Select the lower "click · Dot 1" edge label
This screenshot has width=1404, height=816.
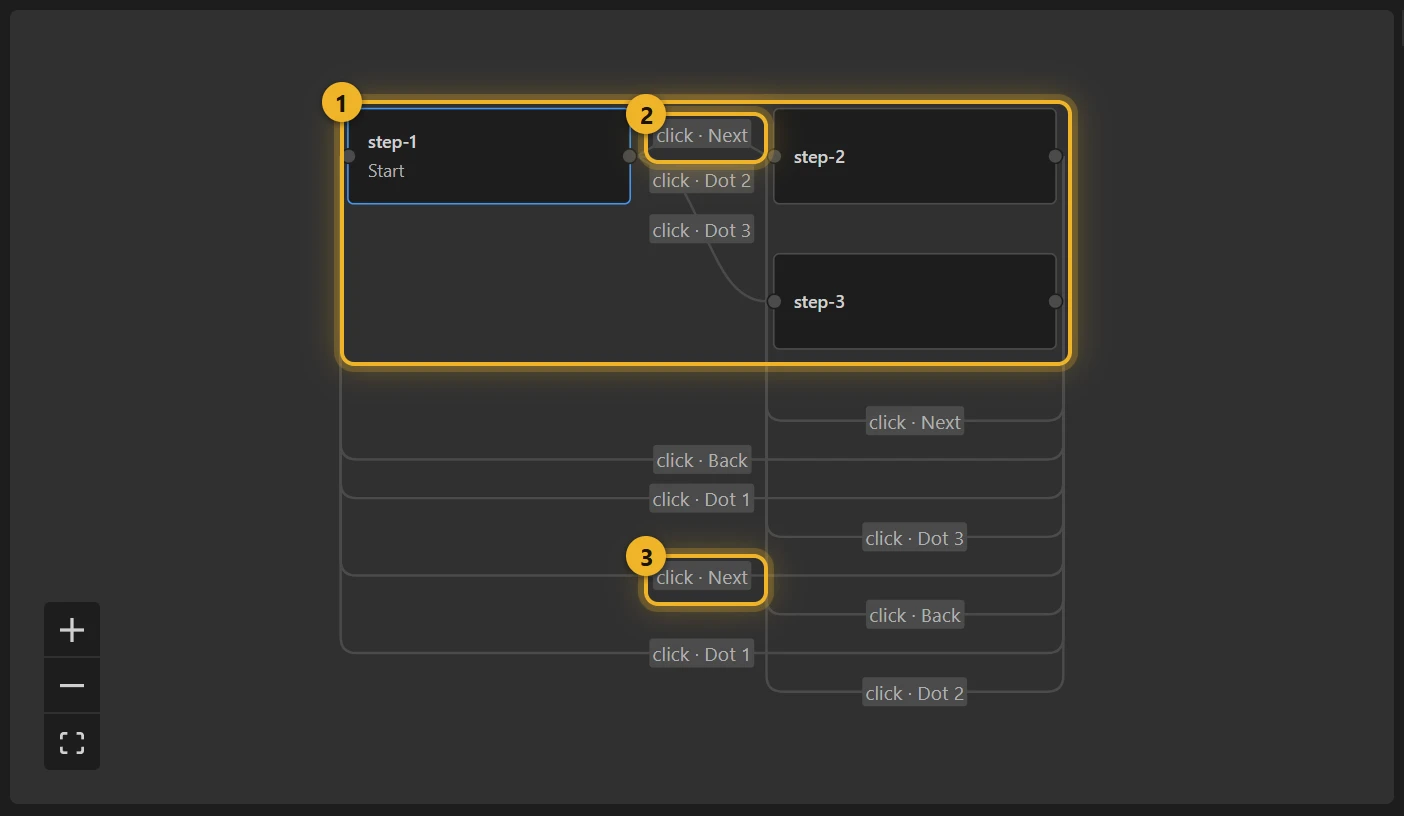click(702, 654)
